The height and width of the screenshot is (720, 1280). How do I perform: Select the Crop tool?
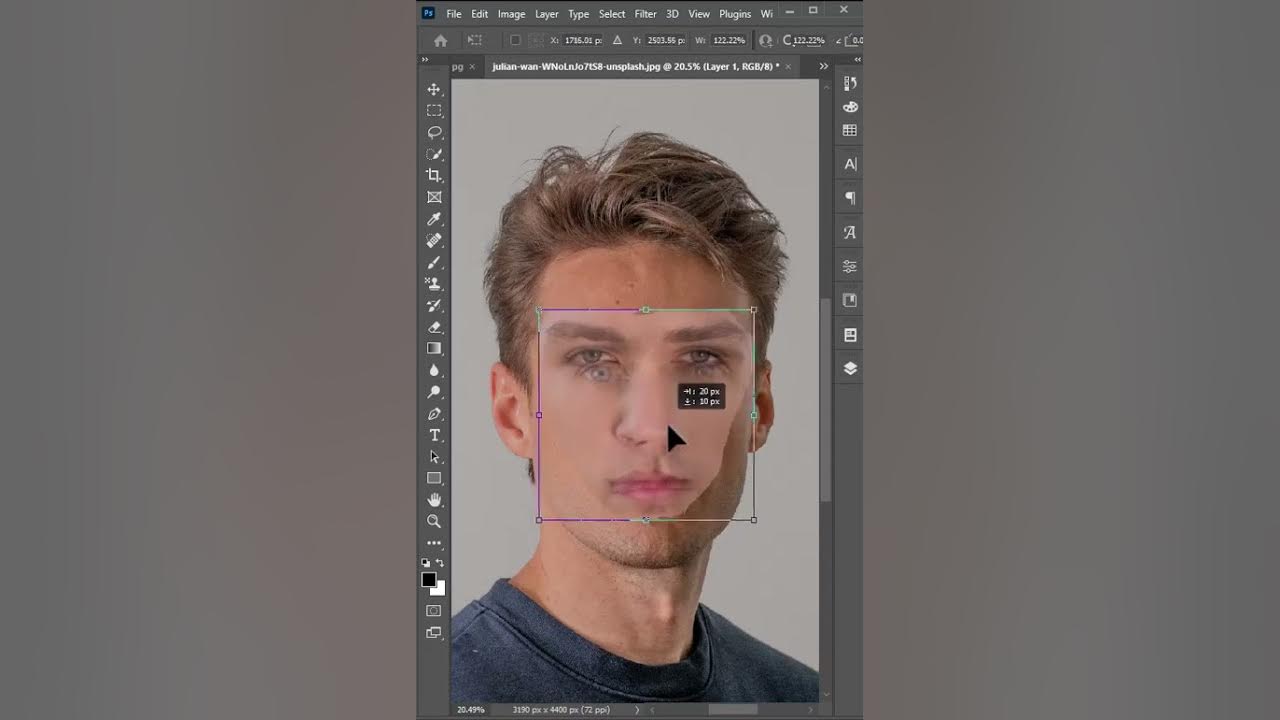(x=434, y=176)
